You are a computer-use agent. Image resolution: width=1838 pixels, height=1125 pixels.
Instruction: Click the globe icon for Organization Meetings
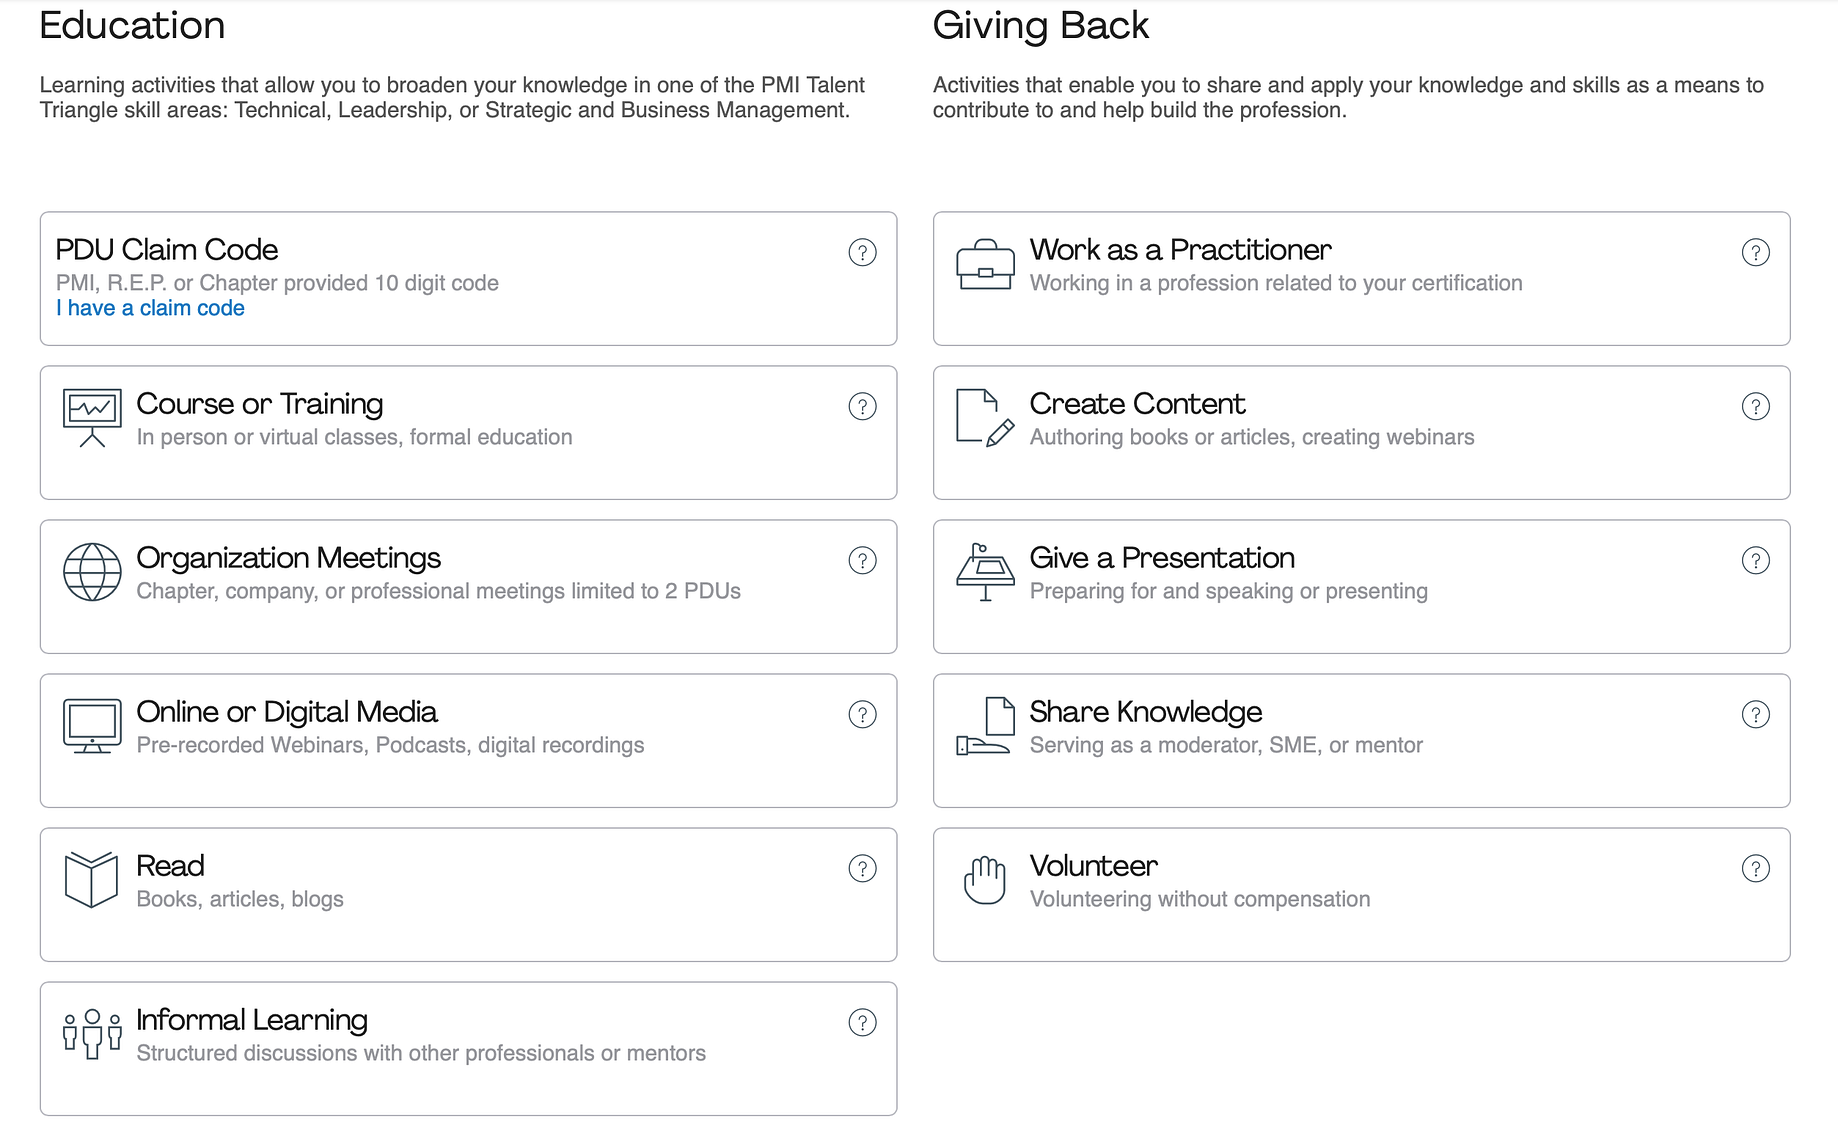[92, 572]
